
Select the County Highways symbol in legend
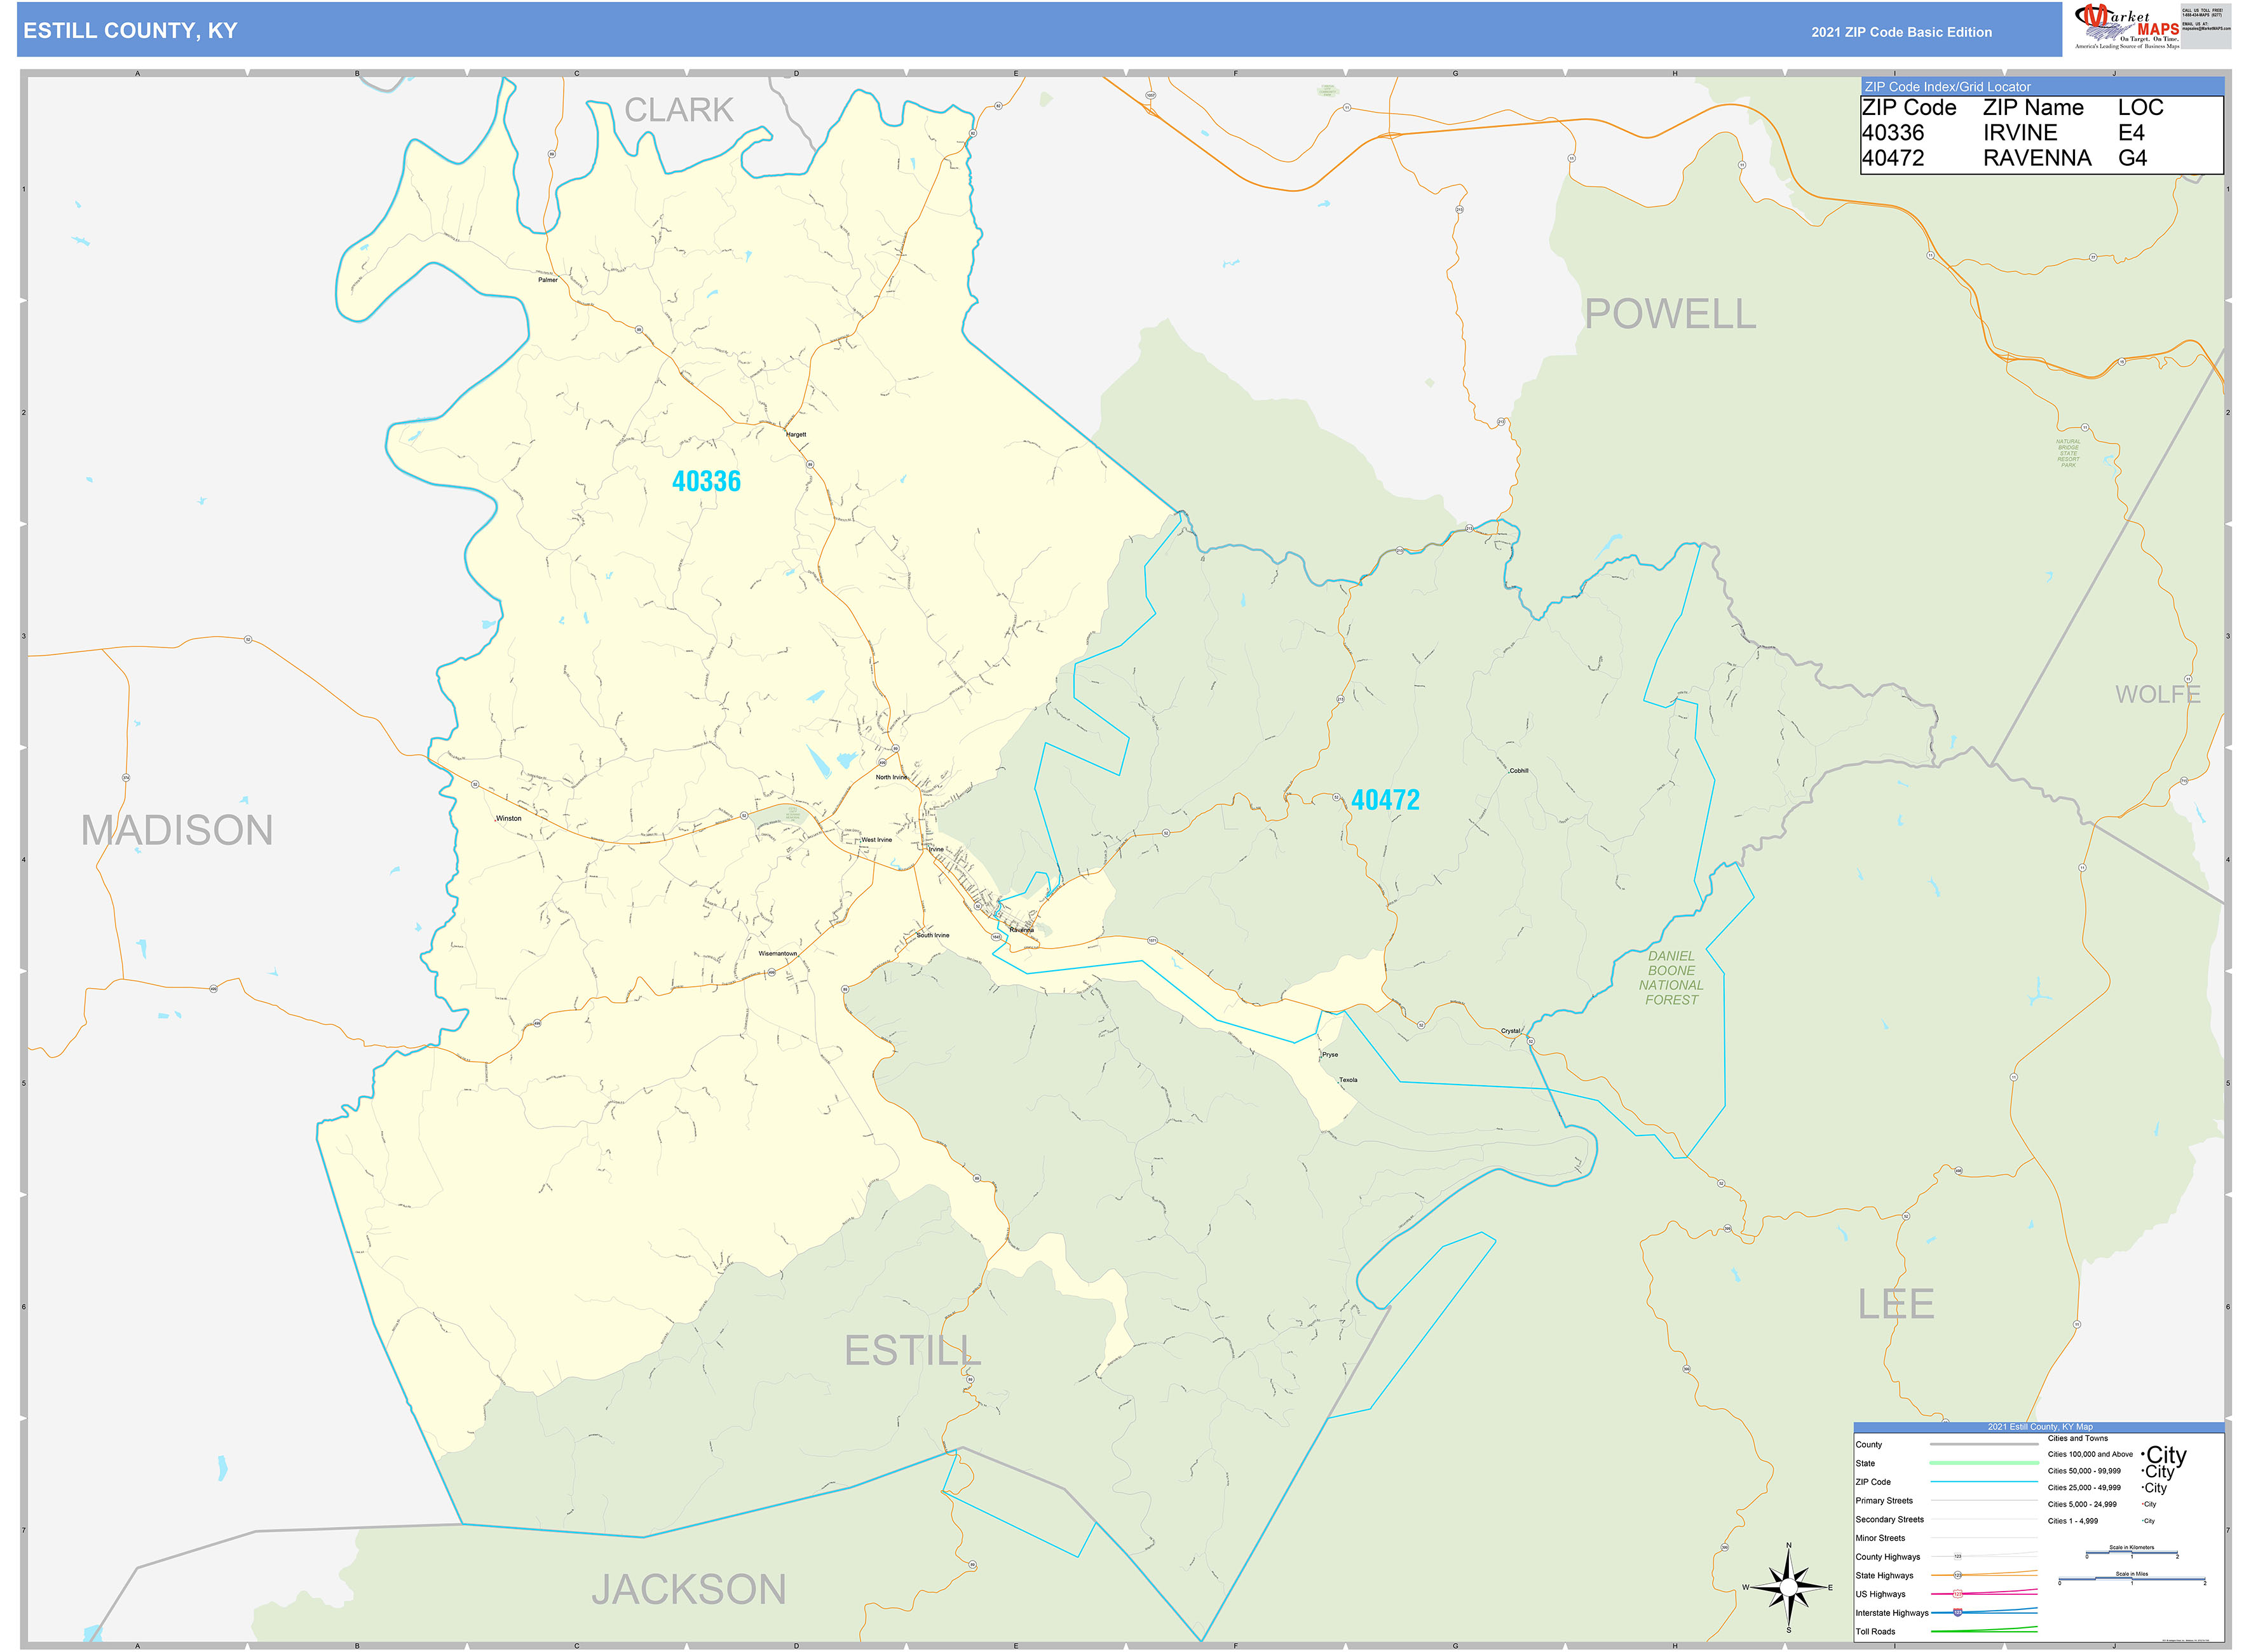(1958, 1557)
